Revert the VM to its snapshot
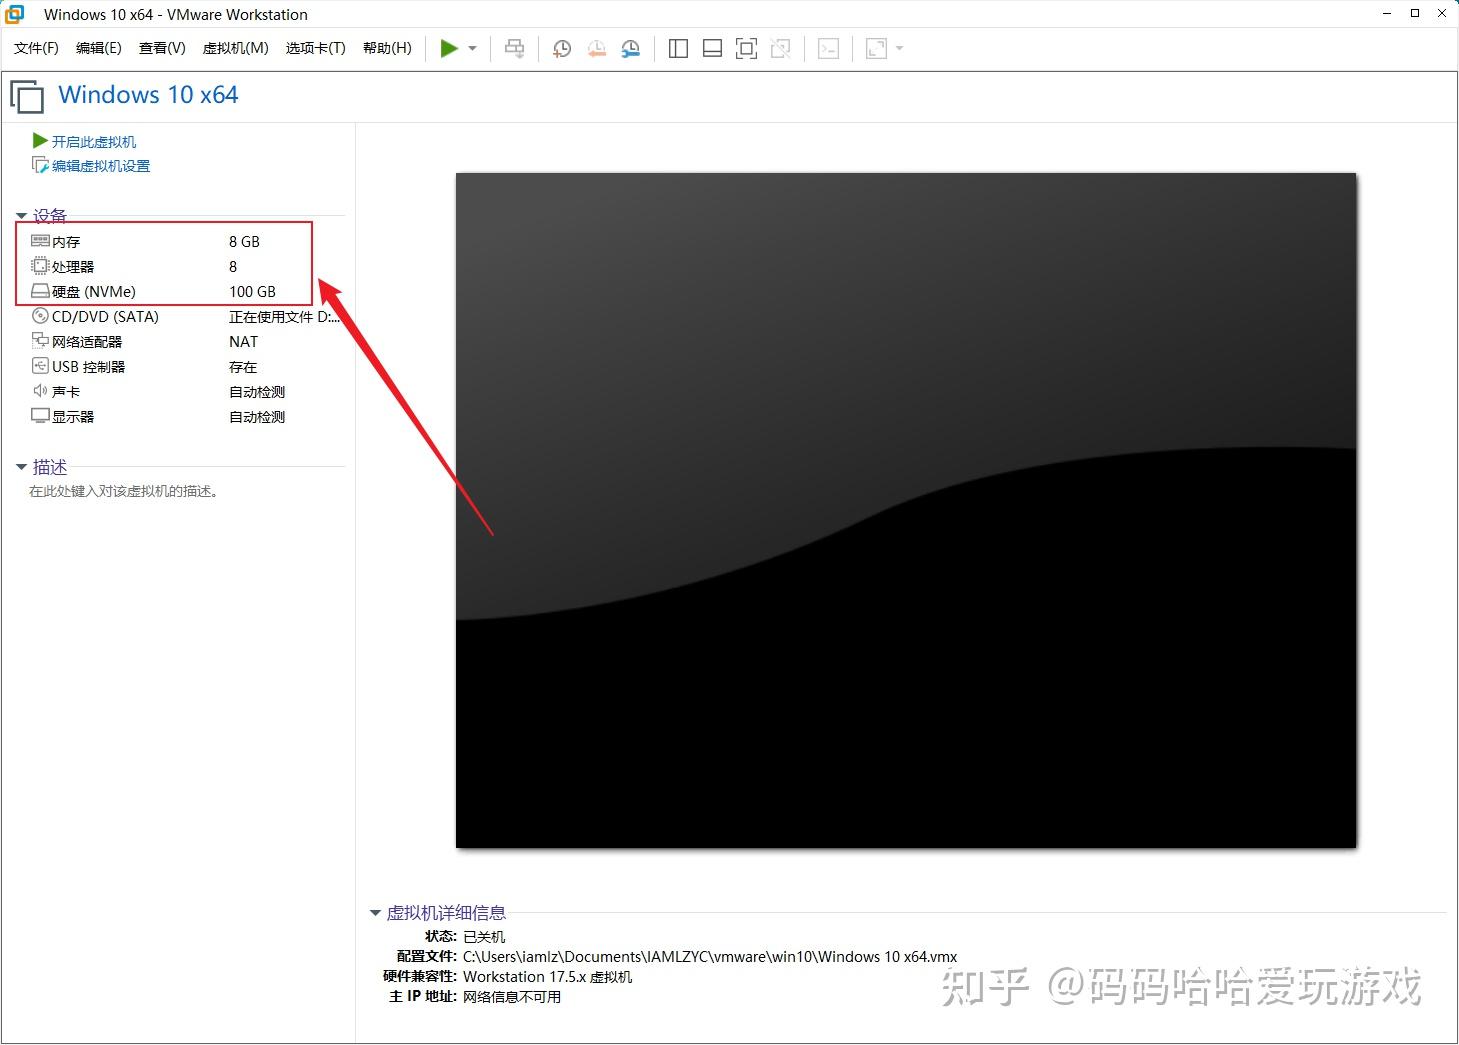The image size is (1459, 1045). pyautogui.click(x=596, y=48)
